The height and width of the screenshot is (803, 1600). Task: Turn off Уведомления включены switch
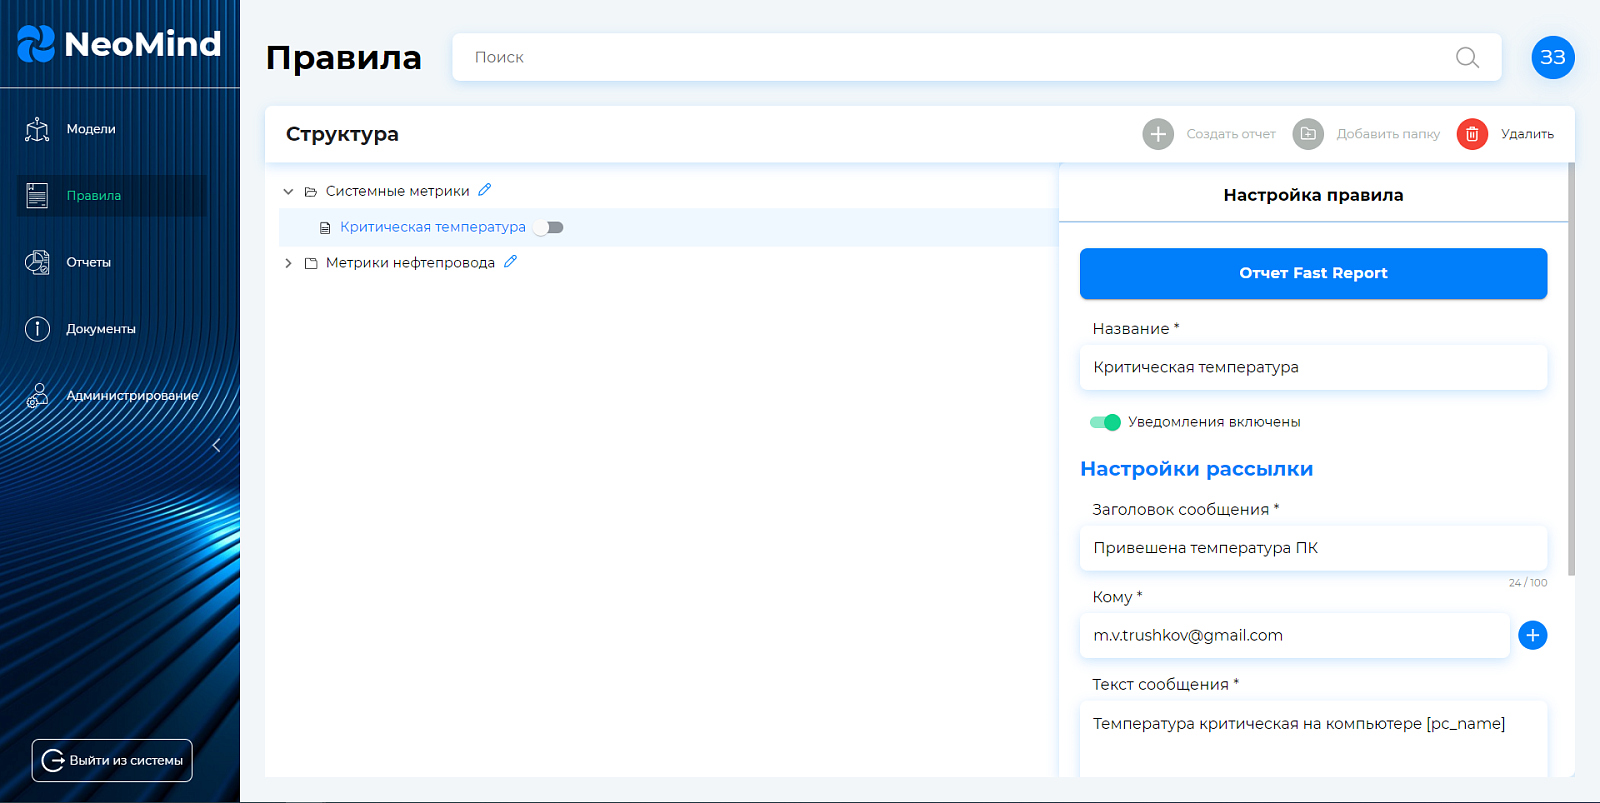1105,422
